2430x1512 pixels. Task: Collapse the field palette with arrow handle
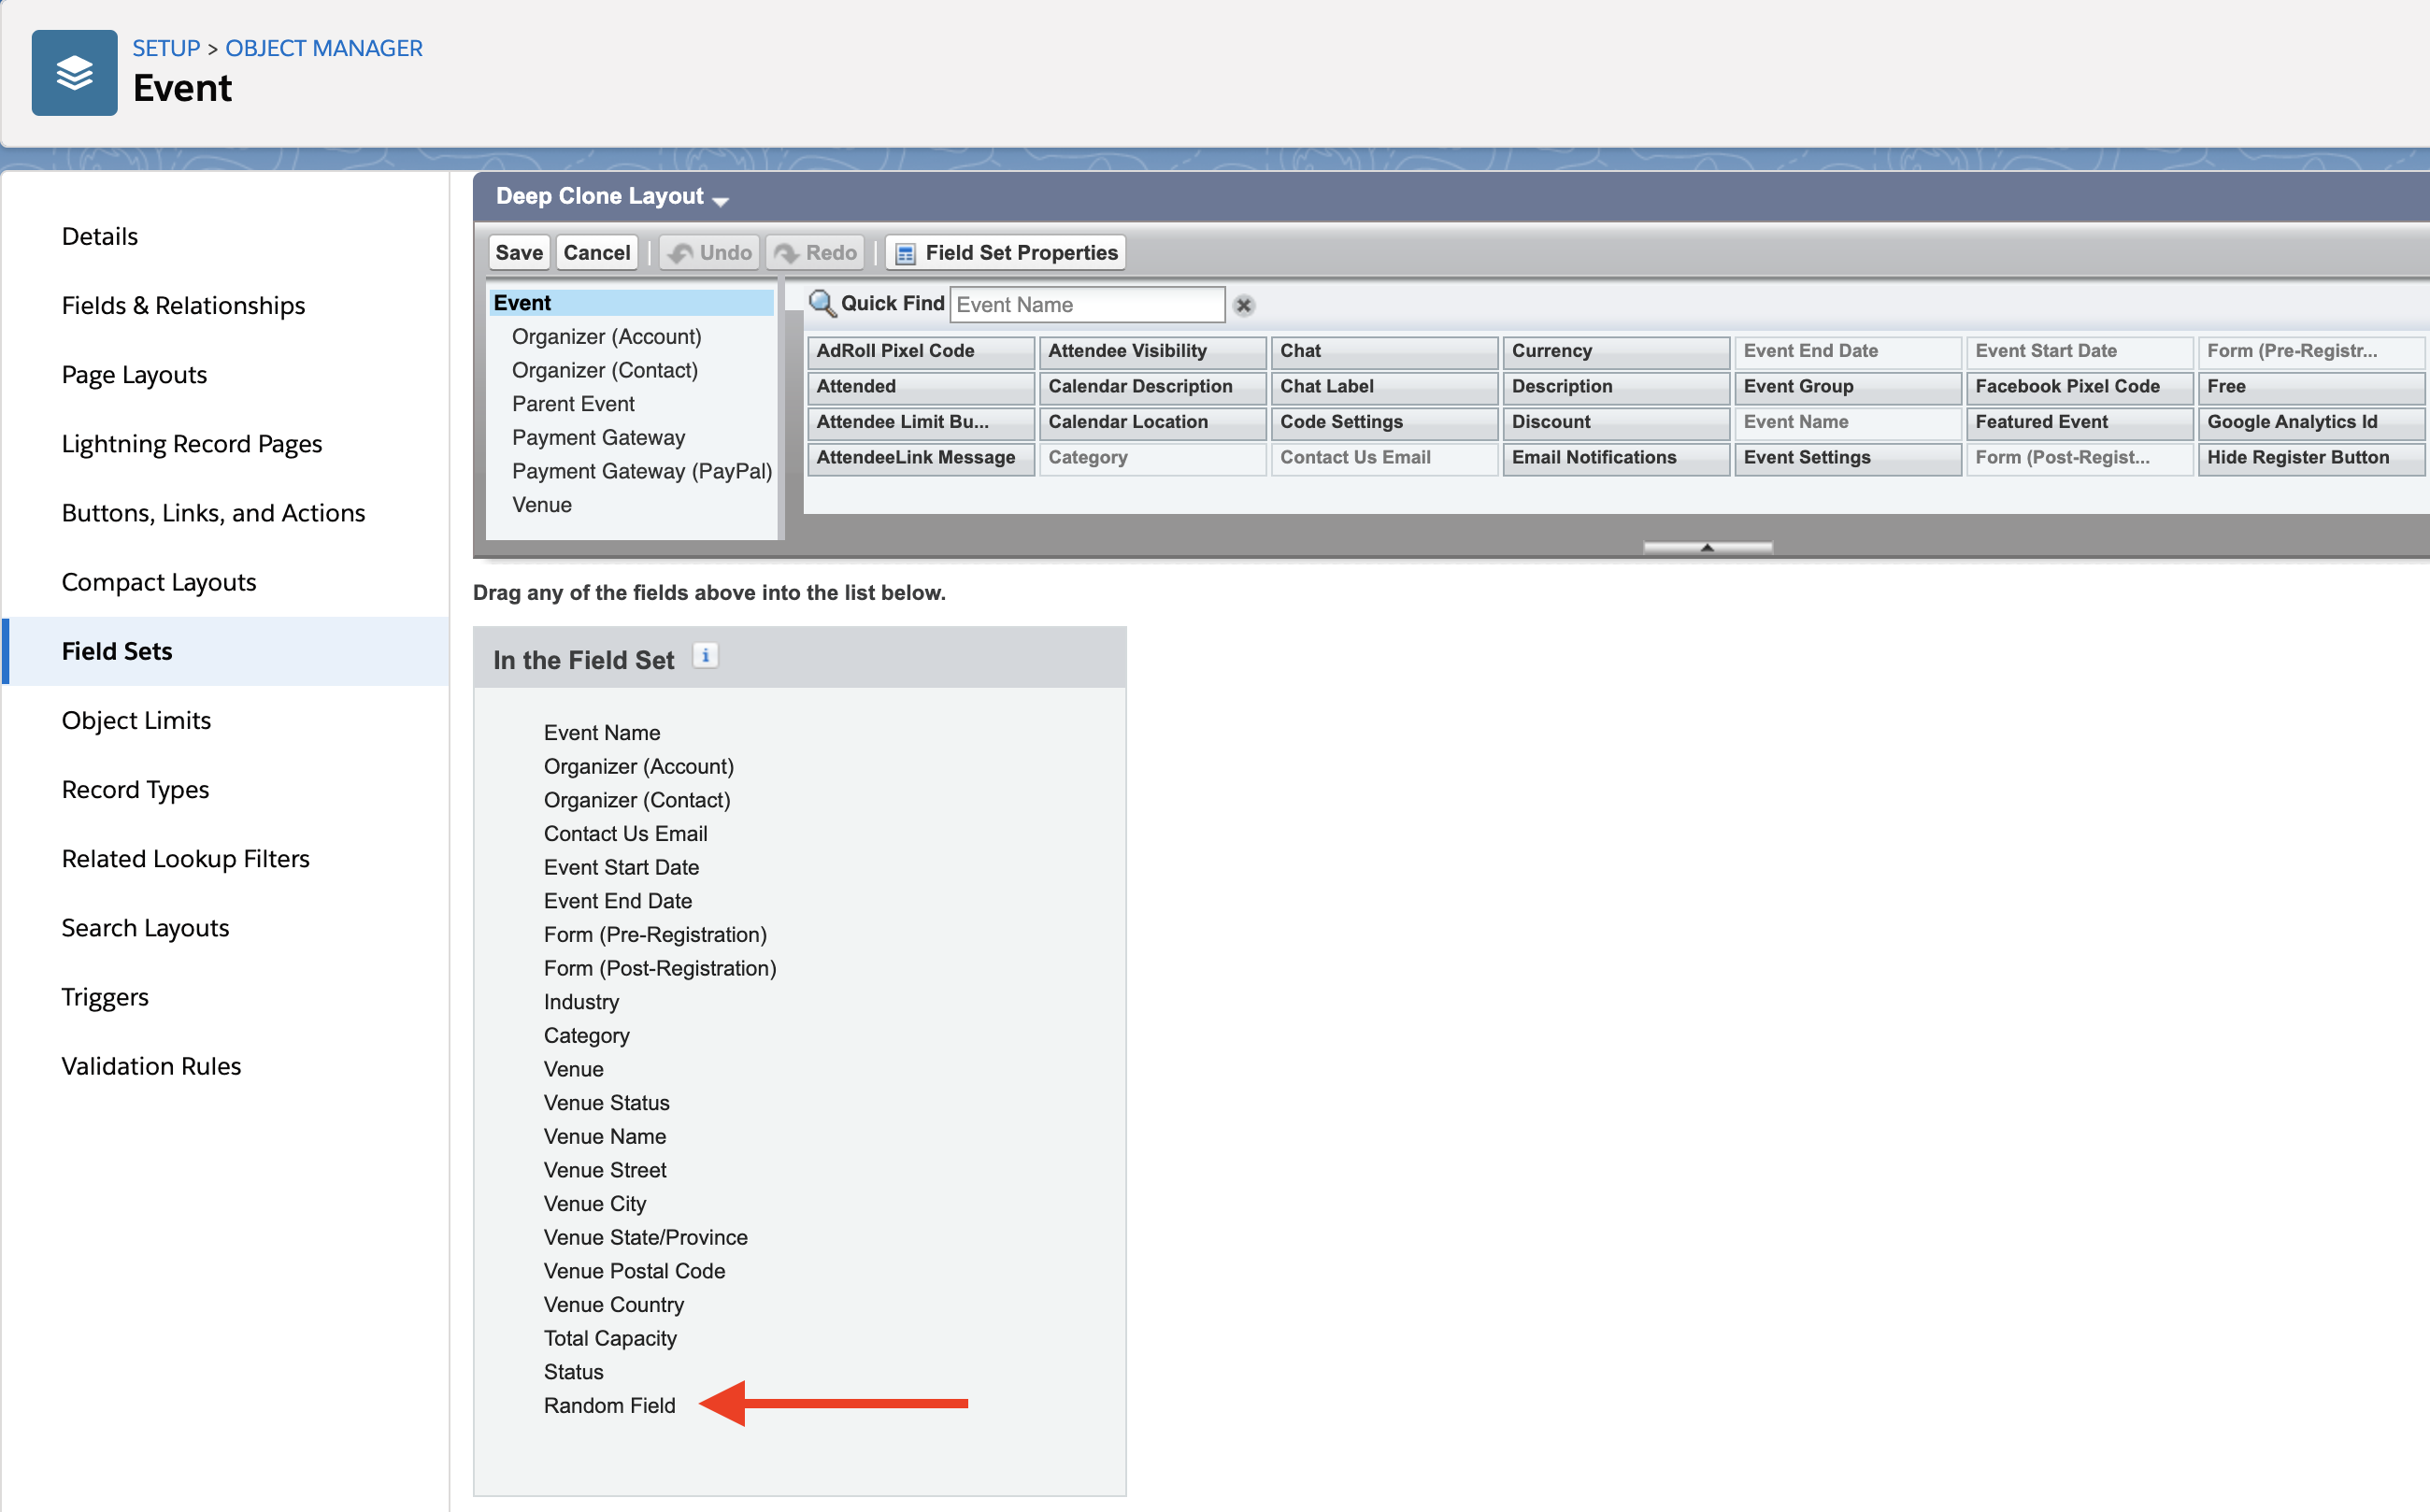point(1707,547)
